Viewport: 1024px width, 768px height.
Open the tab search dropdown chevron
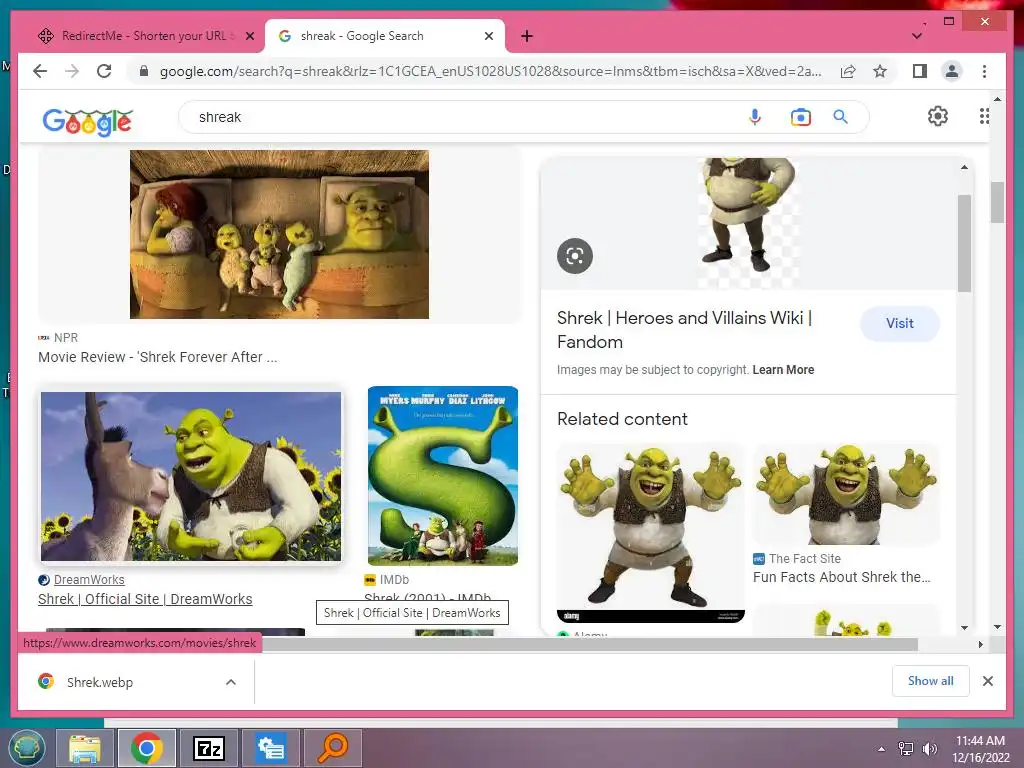click(917, 37)
